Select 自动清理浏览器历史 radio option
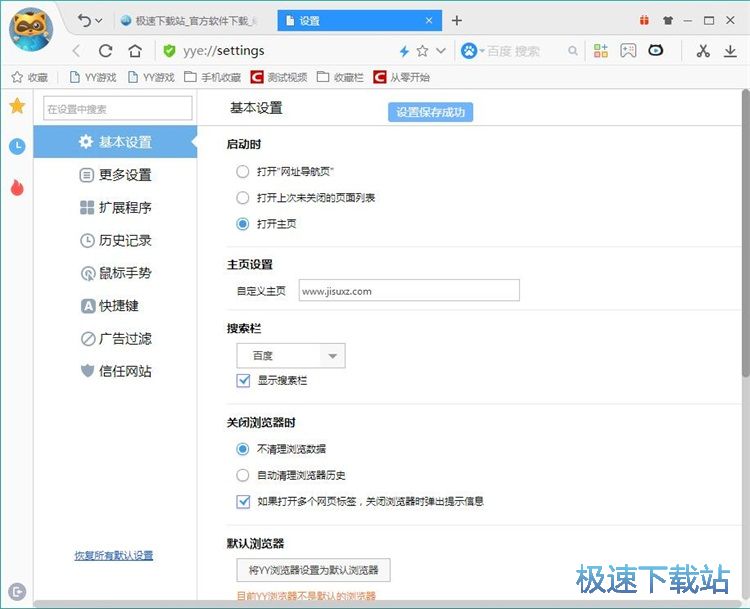The image size is (750, 609). pyautogui.click(x=243, y=475)
